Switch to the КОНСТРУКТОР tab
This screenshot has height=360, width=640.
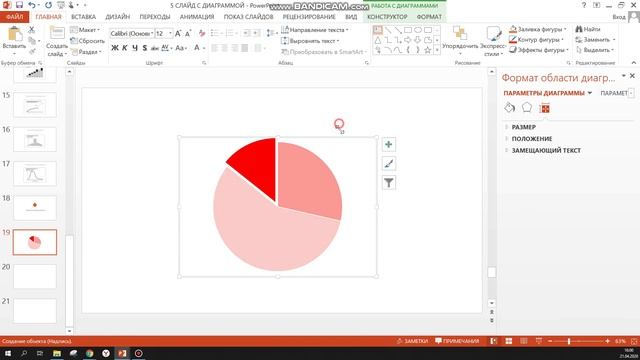(x=387, y=17)
